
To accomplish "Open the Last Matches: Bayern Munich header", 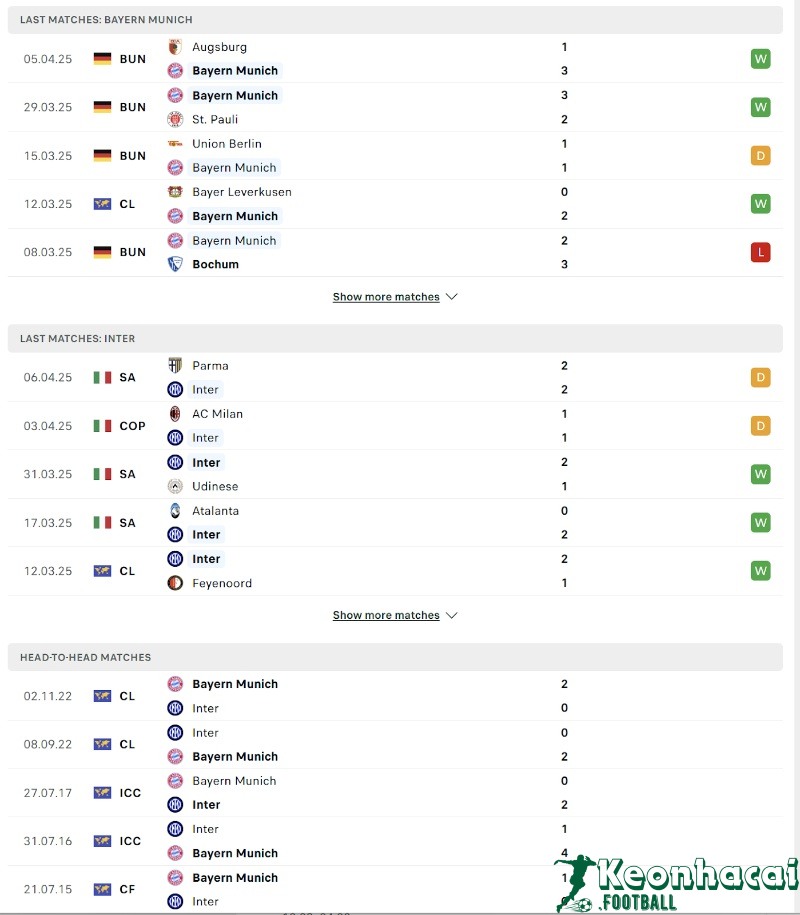I will pos(107,20).
